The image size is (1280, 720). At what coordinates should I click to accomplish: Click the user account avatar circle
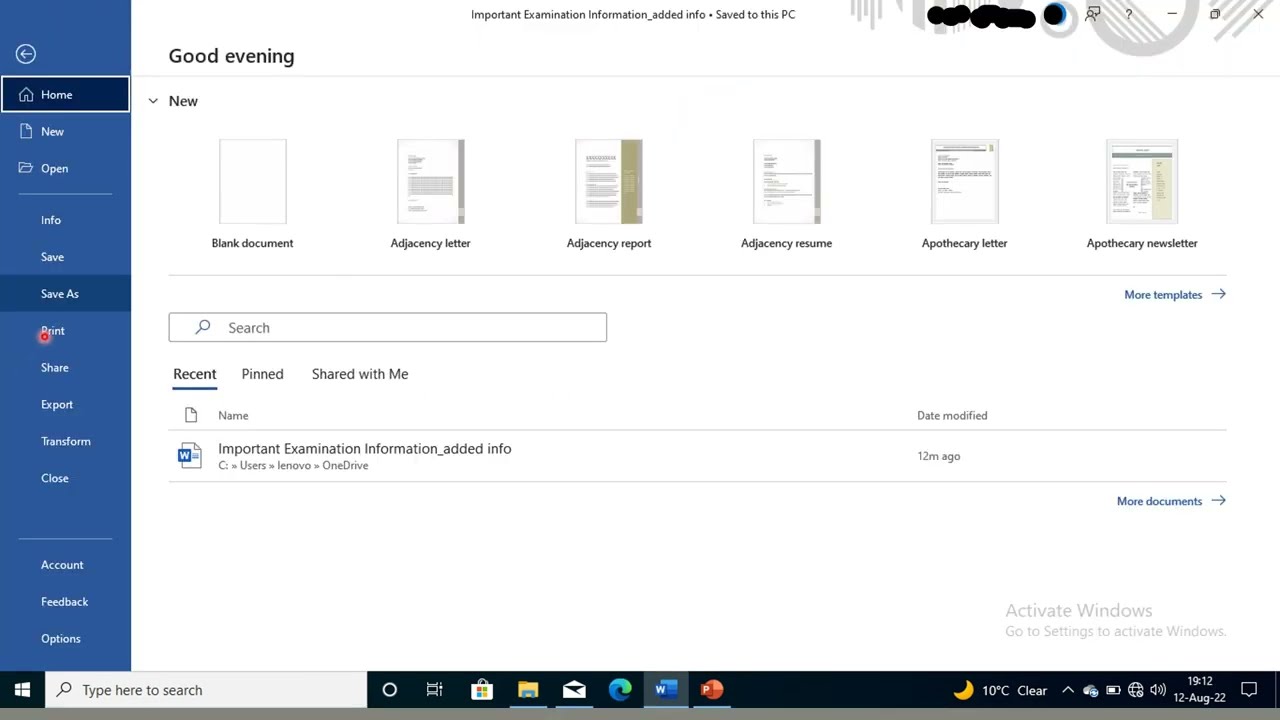1054,15
